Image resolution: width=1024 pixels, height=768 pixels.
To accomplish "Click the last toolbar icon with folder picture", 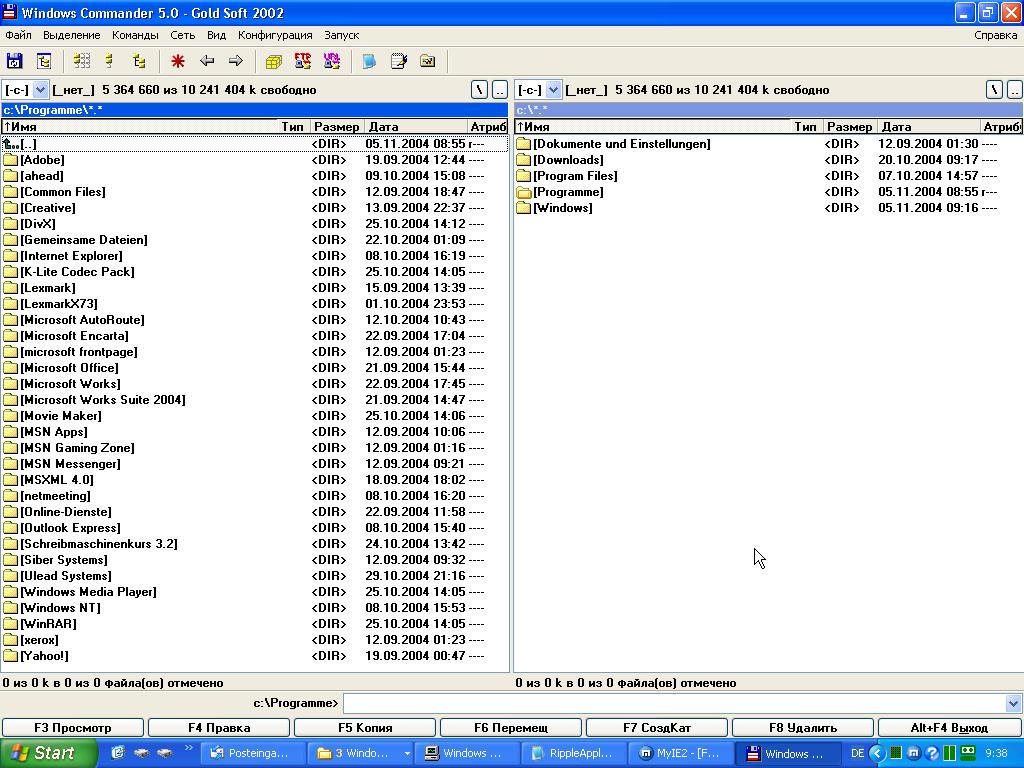I will [428, 61].
